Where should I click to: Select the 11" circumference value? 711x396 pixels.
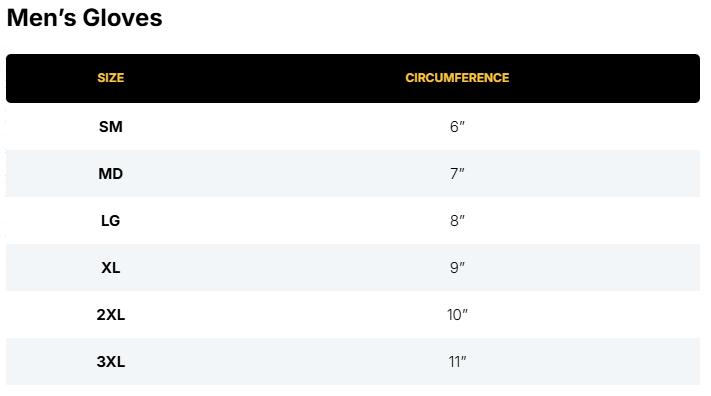pos(457,362)
